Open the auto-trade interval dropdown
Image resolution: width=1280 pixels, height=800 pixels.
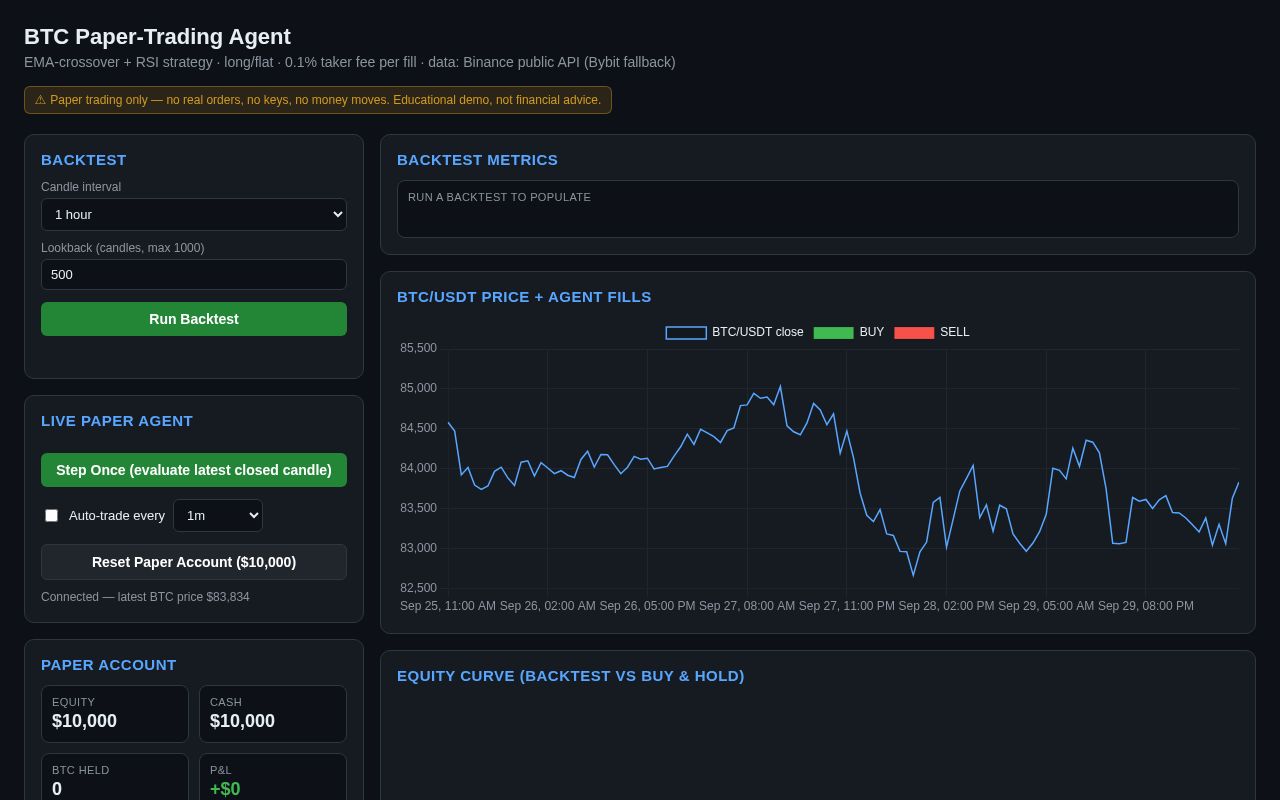click(x=218, y=515)
